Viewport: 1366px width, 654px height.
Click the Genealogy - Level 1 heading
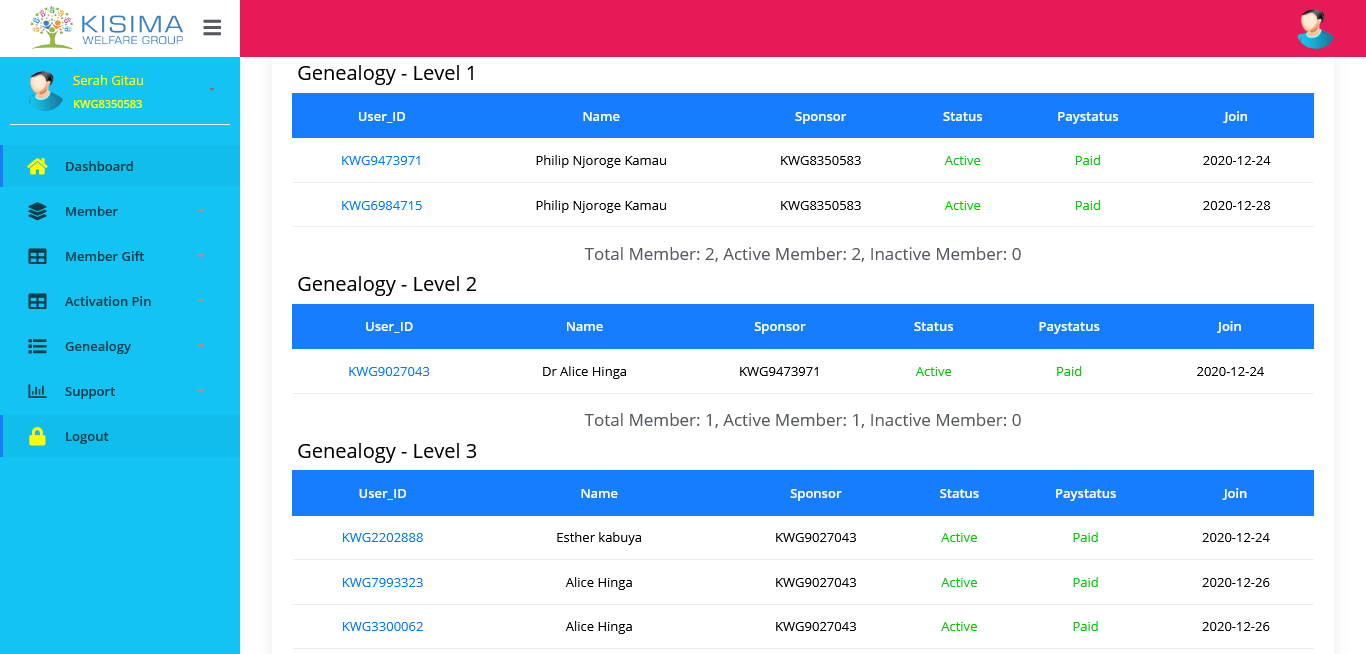[x=387, y=73]
